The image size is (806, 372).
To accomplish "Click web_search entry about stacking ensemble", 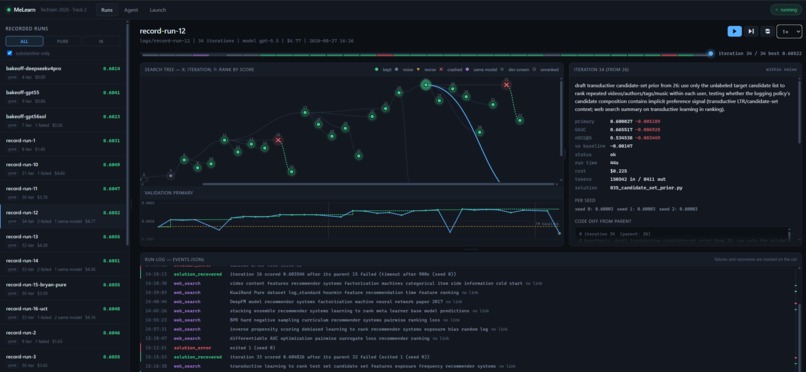I will pos(468,311).
